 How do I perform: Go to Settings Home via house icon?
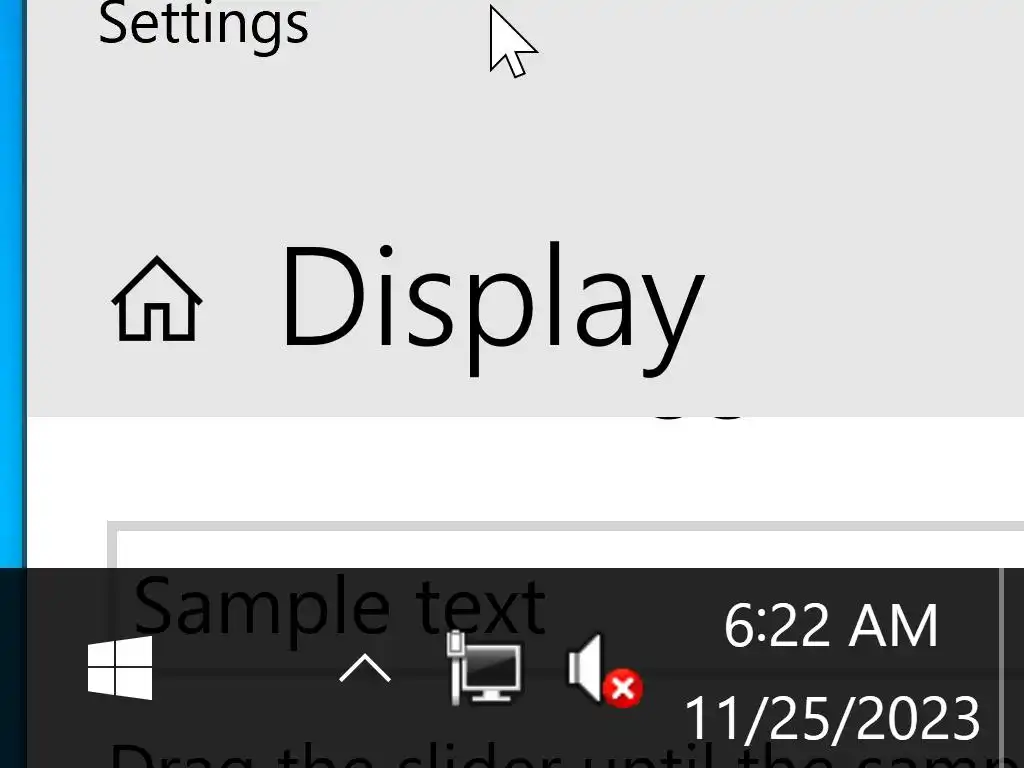157,298
